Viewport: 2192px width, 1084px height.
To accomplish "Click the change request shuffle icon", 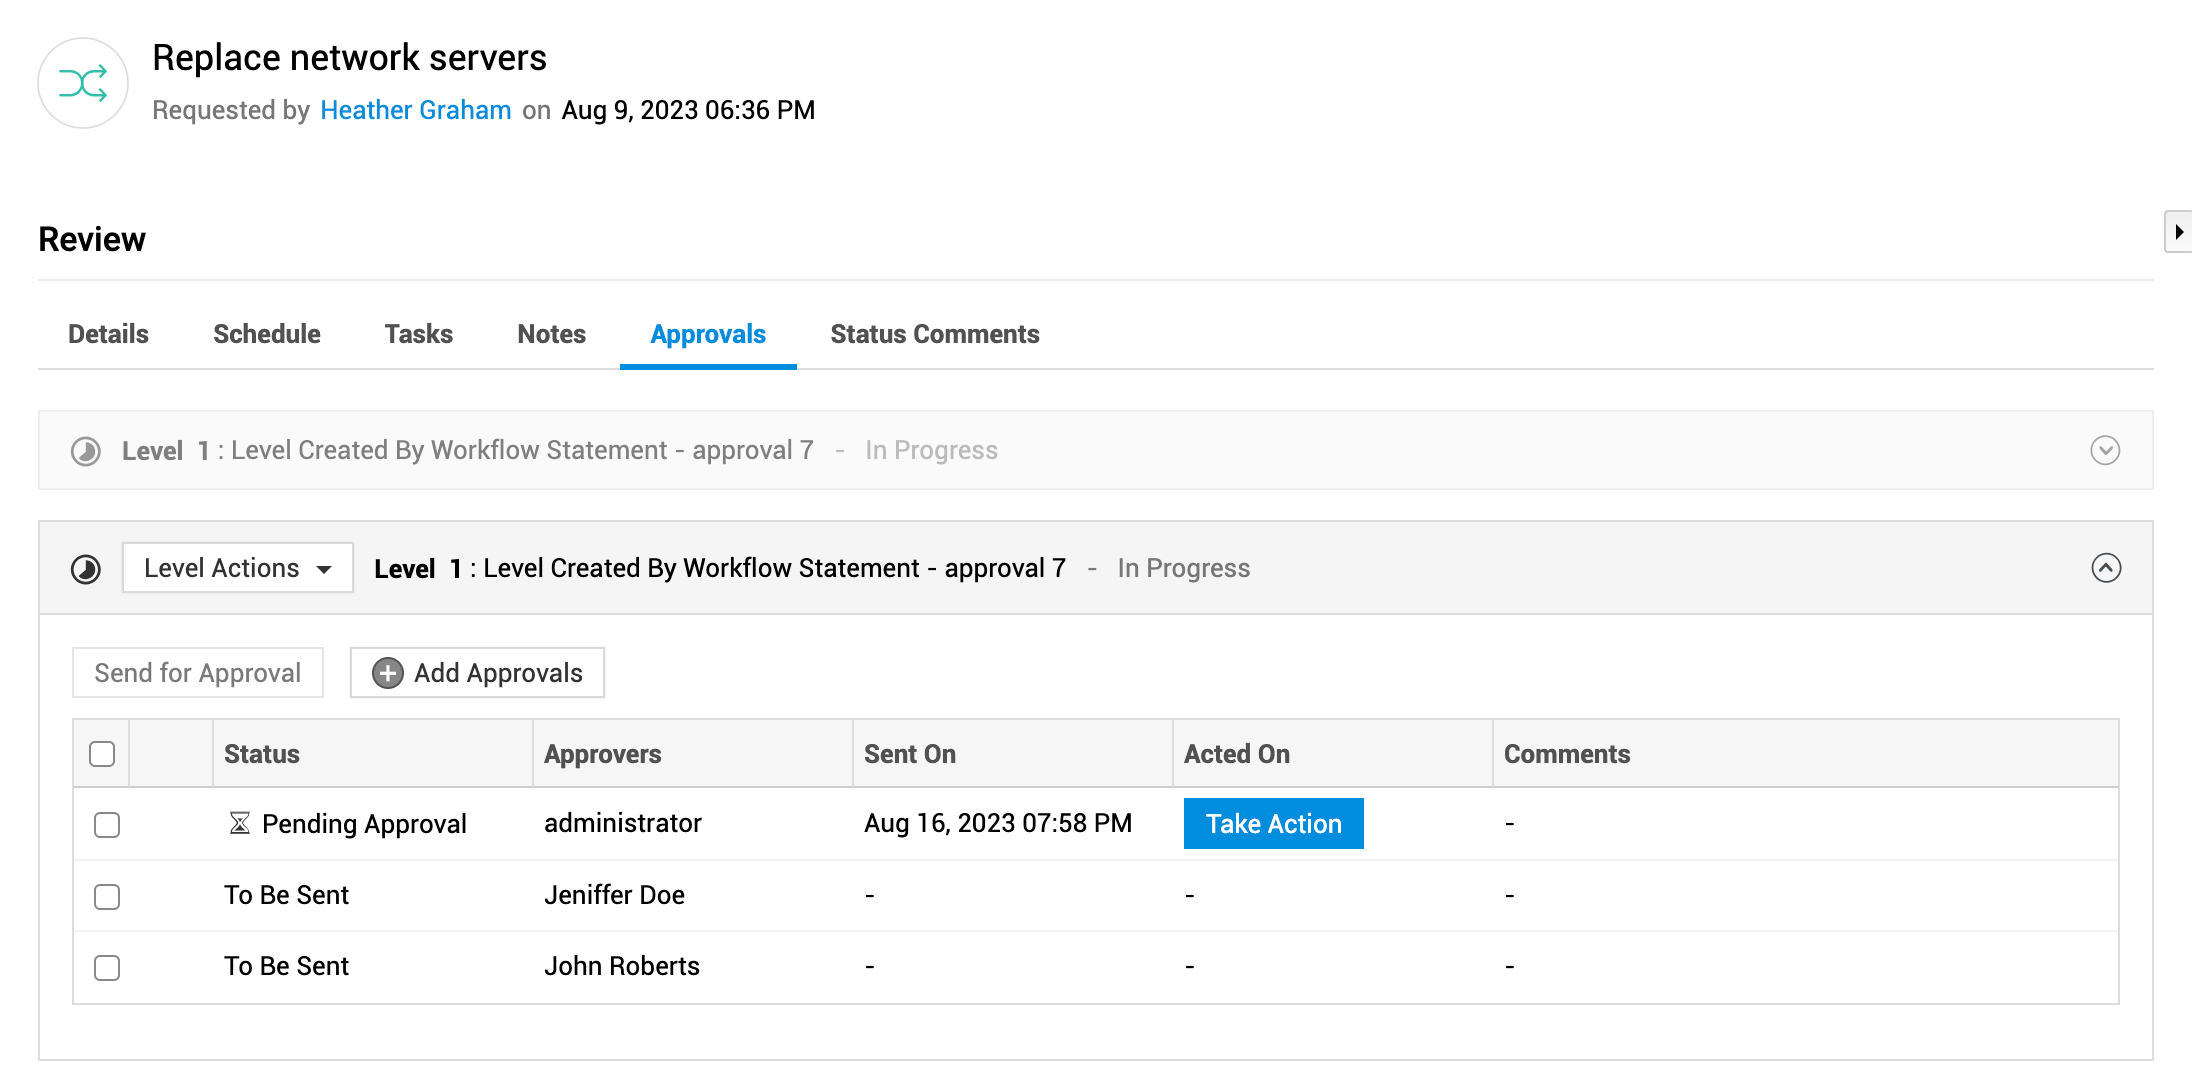I will (x=83, y=83).
